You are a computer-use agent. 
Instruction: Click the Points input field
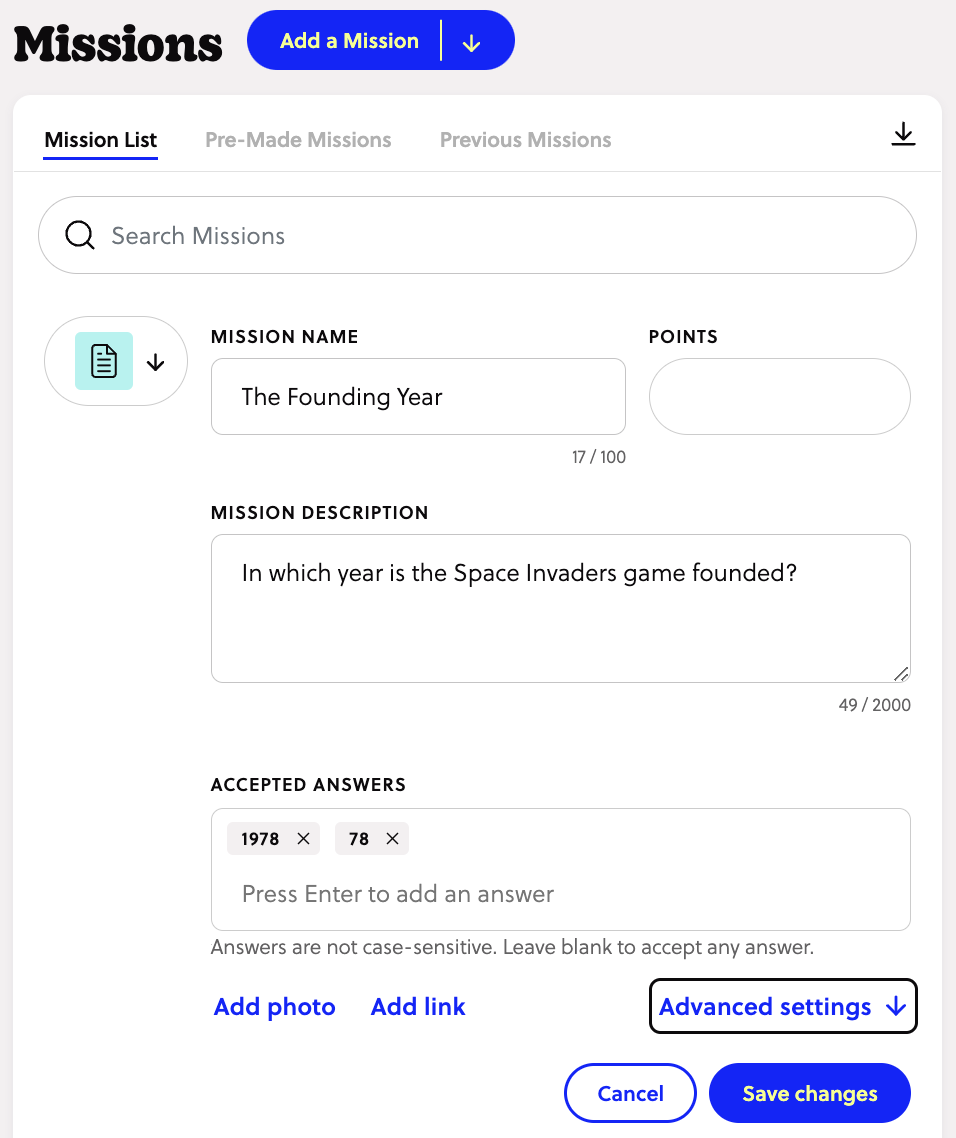click(x=779, y=396)
